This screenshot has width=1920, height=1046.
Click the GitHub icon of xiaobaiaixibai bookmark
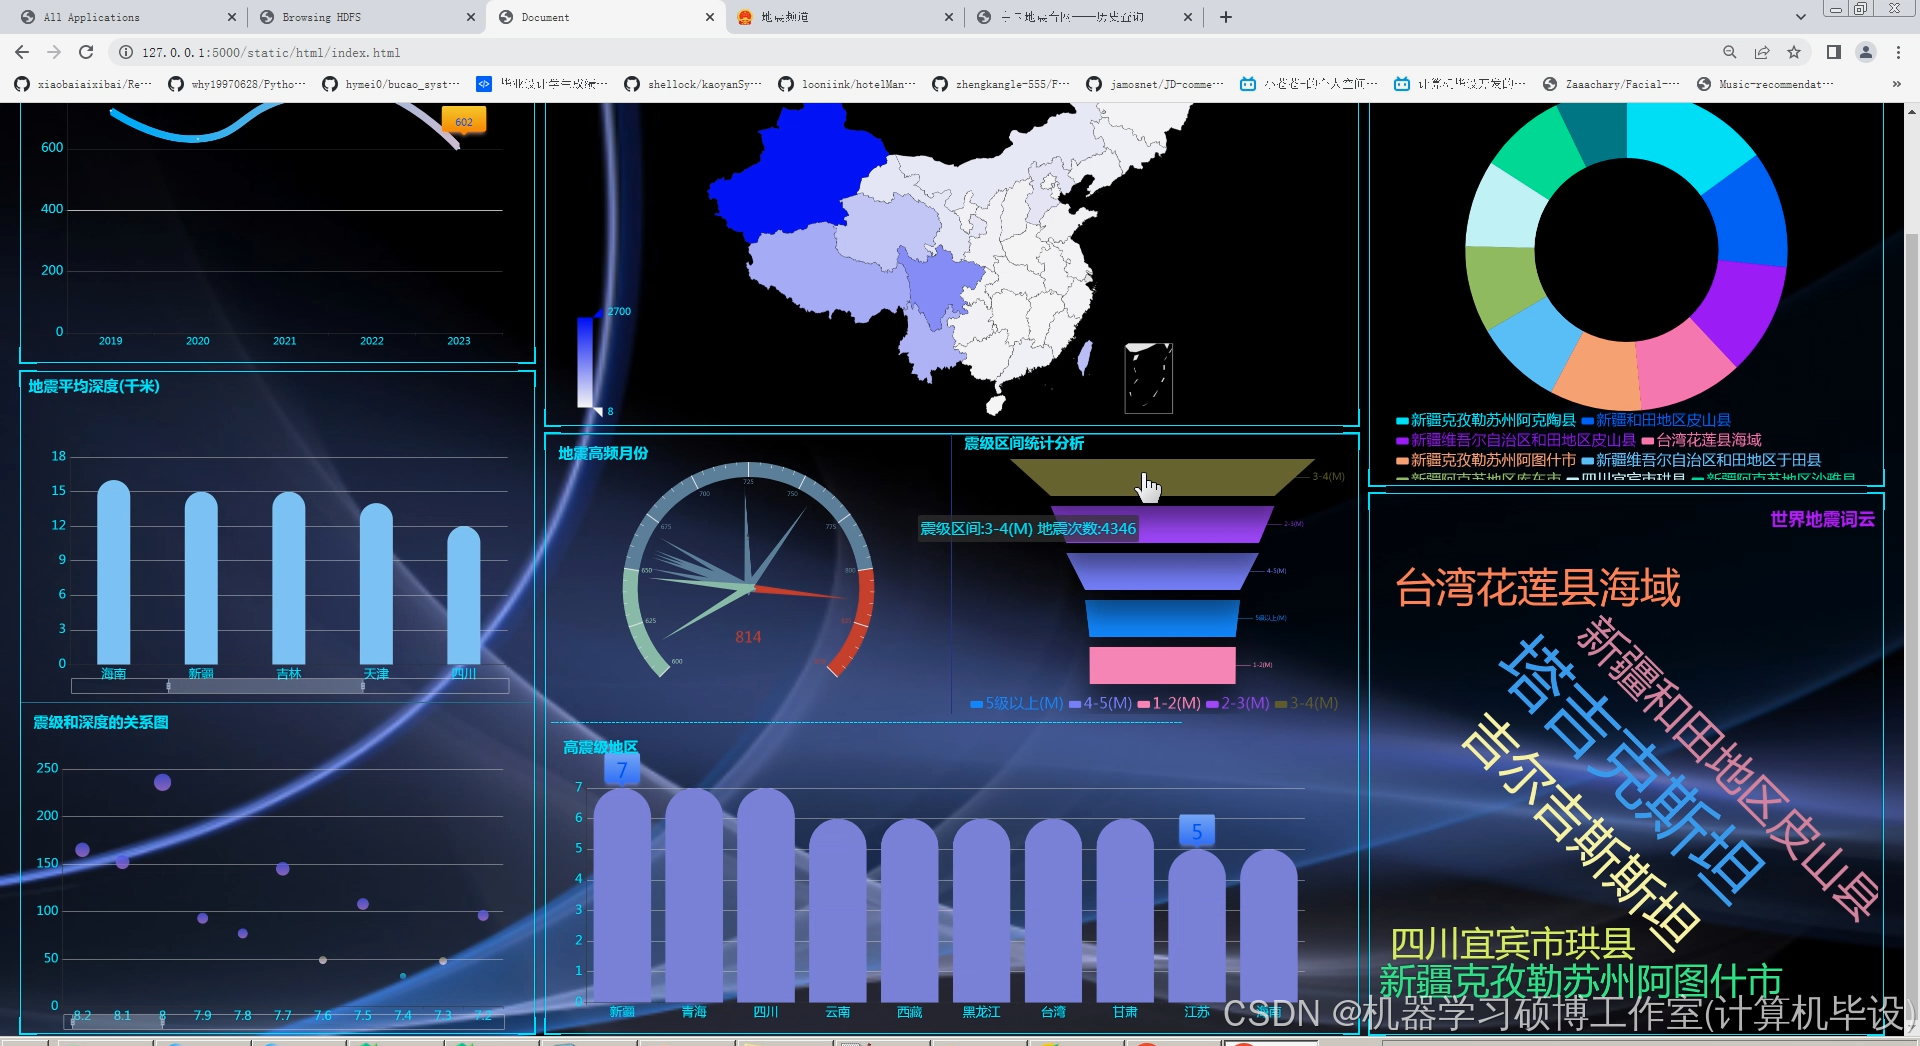pos(22,84)
